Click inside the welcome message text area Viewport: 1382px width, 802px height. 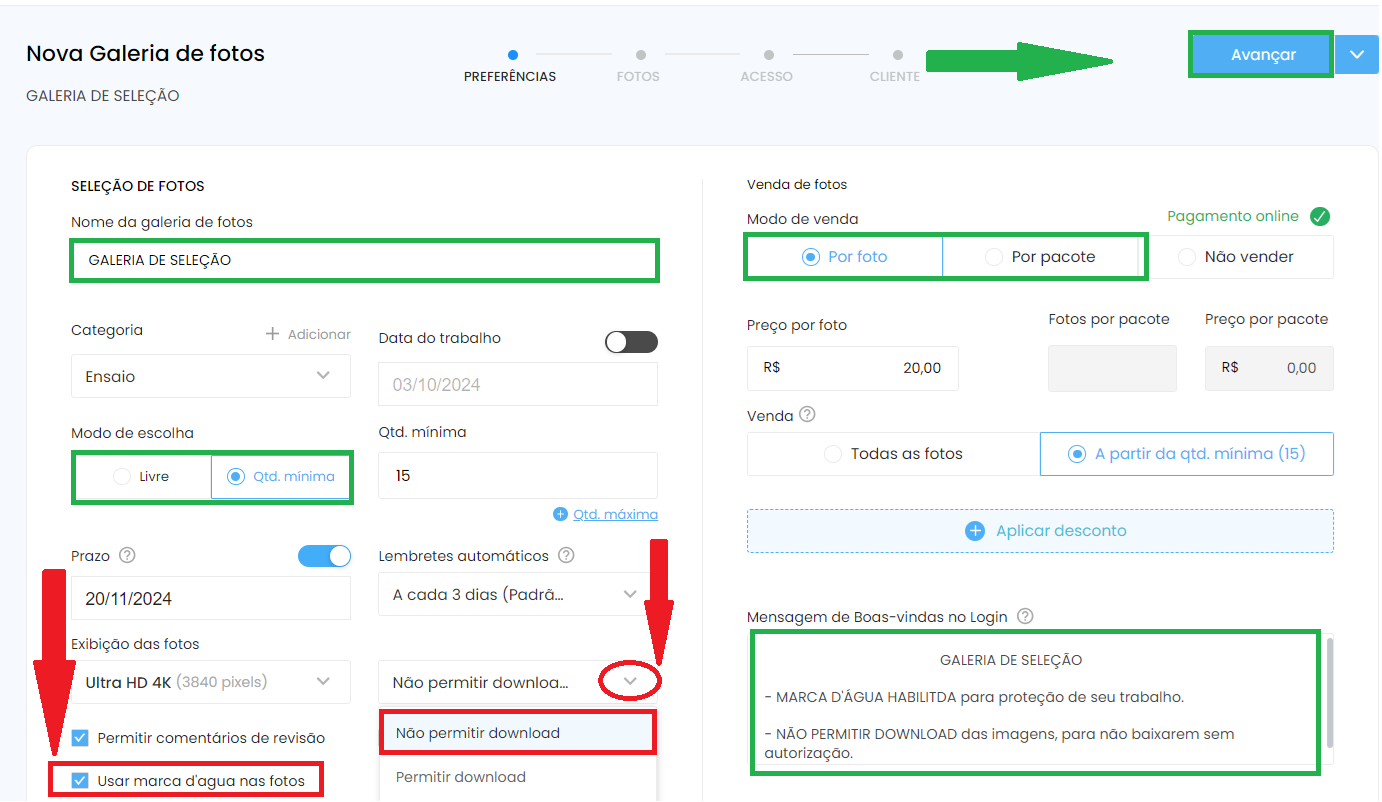pyautogui.click(x=1034, y=703)
